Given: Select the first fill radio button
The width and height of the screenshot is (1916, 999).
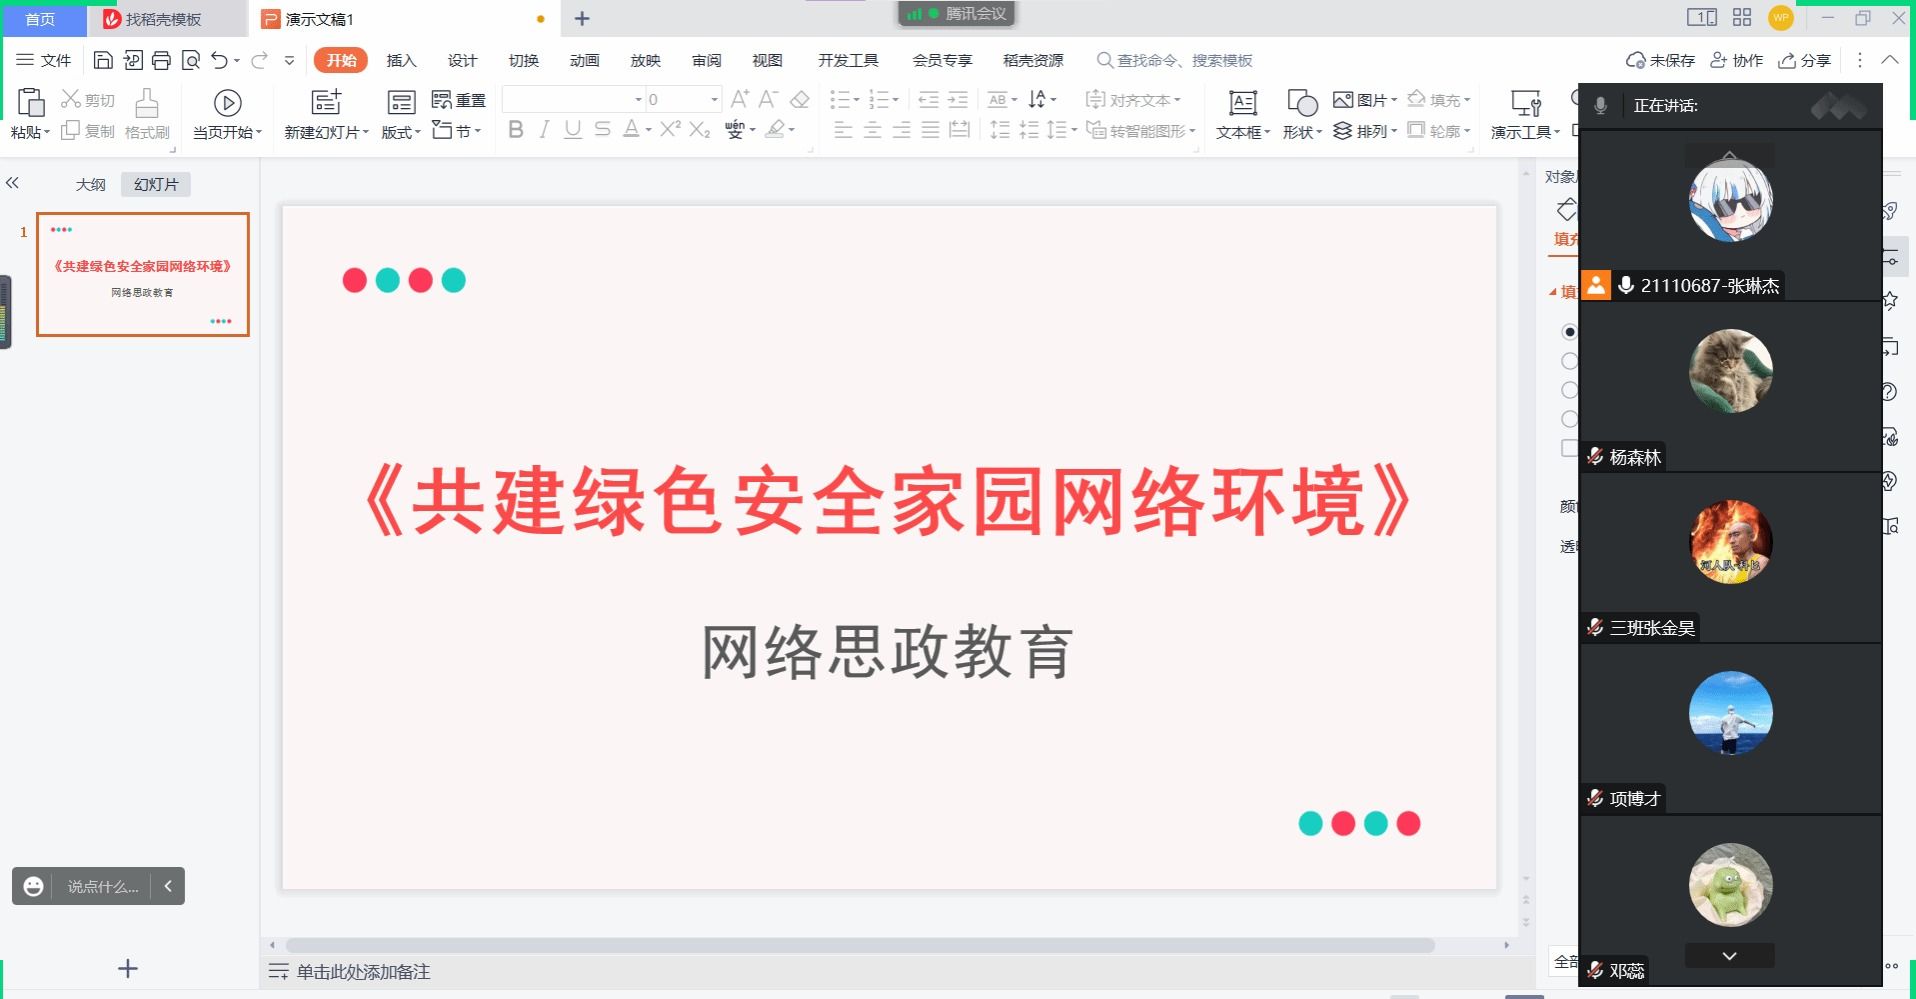Looking at the screenshot, I should pos(1569,332).
